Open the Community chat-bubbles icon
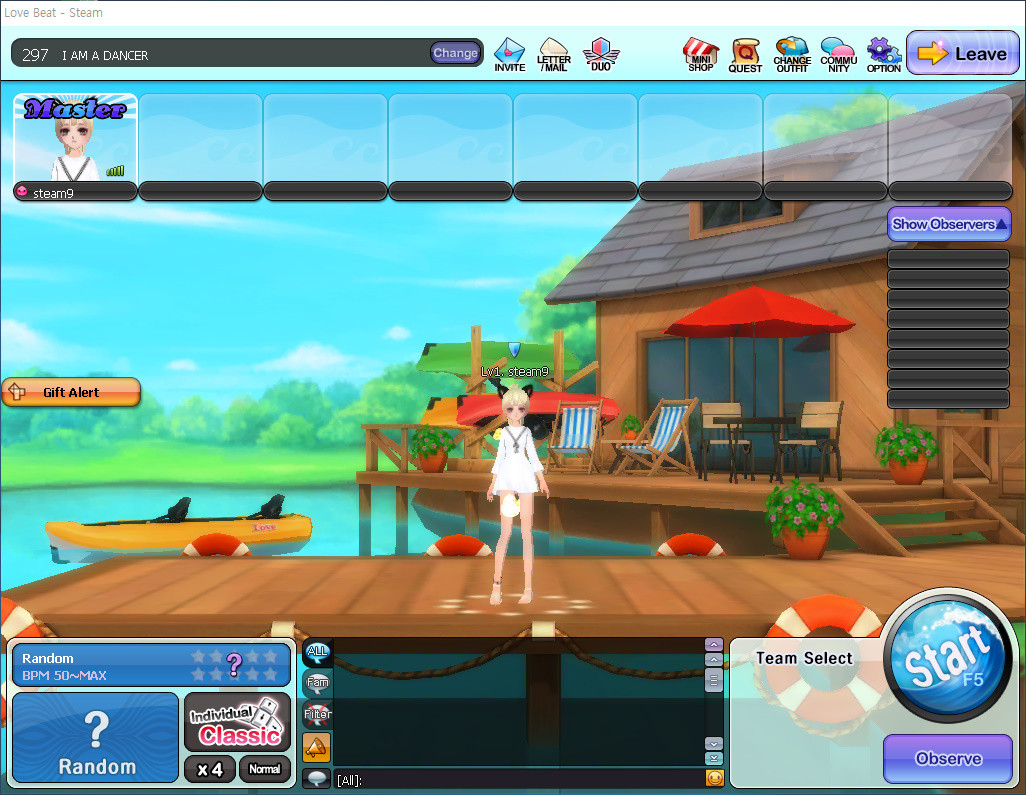The image size is (1026, 795). 838,54
